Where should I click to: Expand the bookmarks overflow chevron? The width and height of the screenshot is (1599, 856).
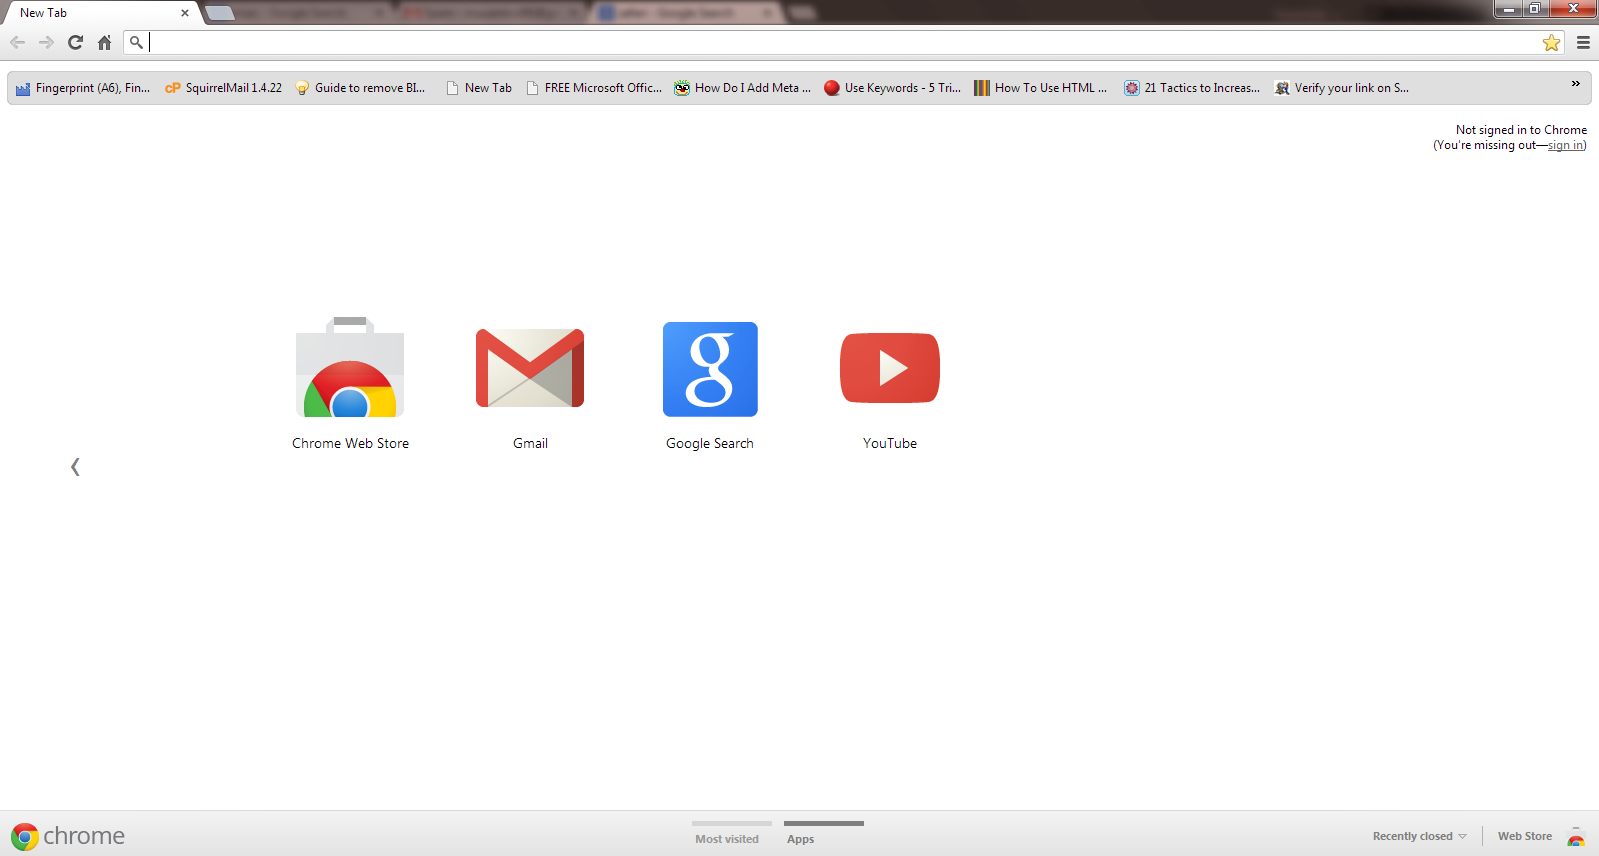[1575, 84]
